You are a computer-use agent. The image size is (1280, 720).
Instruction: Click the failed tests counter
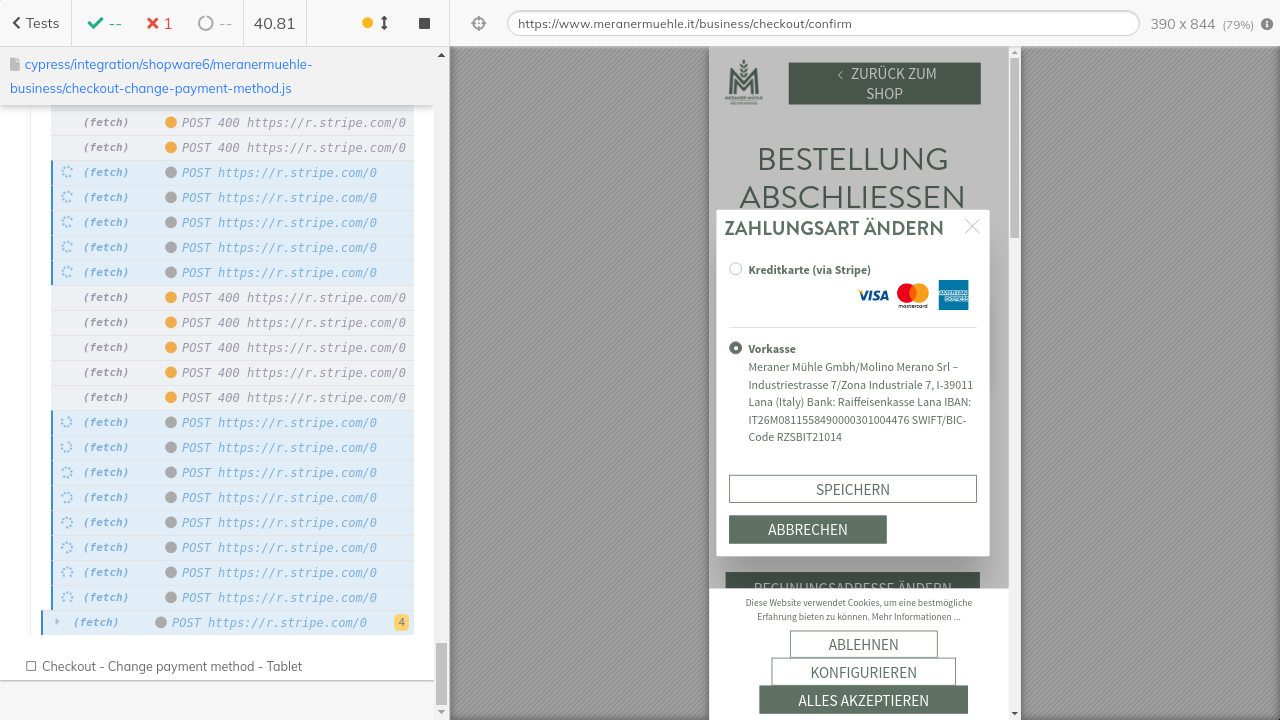point(158,23)
